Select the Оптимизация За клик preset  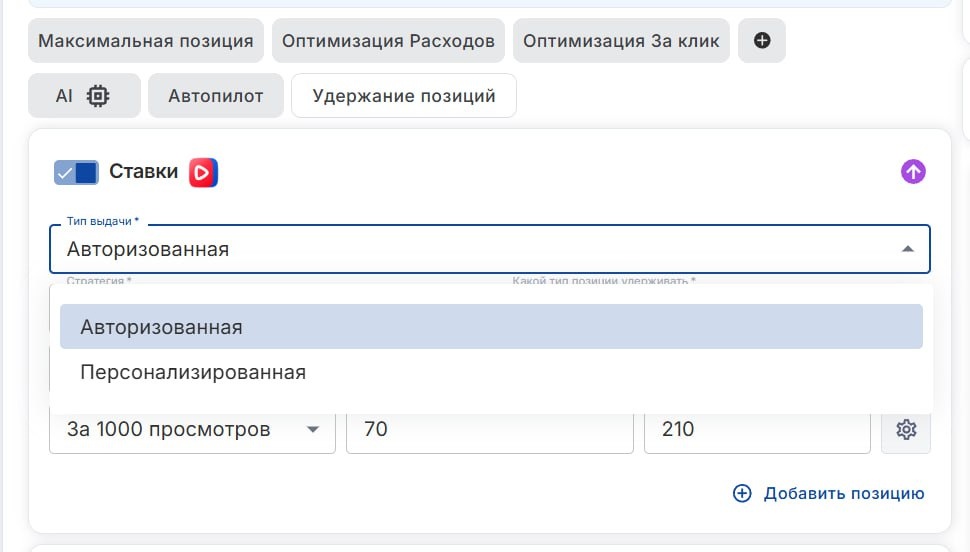click(x=621, y=41)
